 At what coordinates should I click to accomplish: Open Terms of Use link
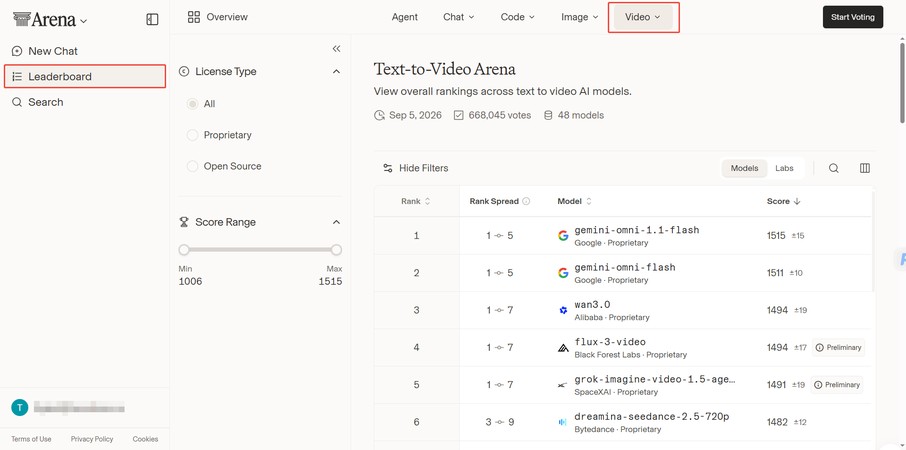31,439
